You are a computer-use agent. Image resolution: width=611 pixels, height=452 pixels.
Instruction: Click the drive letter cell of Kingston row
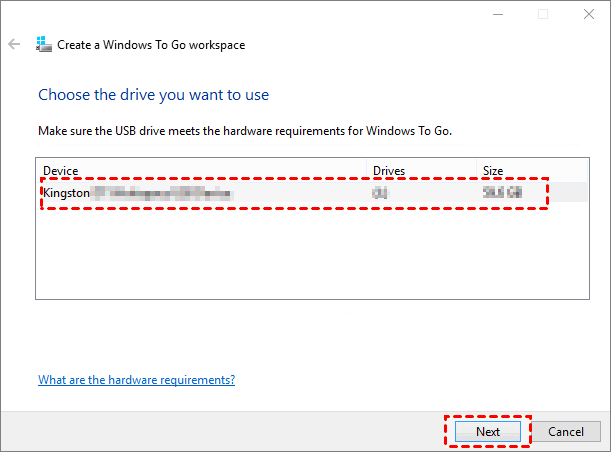pos(381,192)
